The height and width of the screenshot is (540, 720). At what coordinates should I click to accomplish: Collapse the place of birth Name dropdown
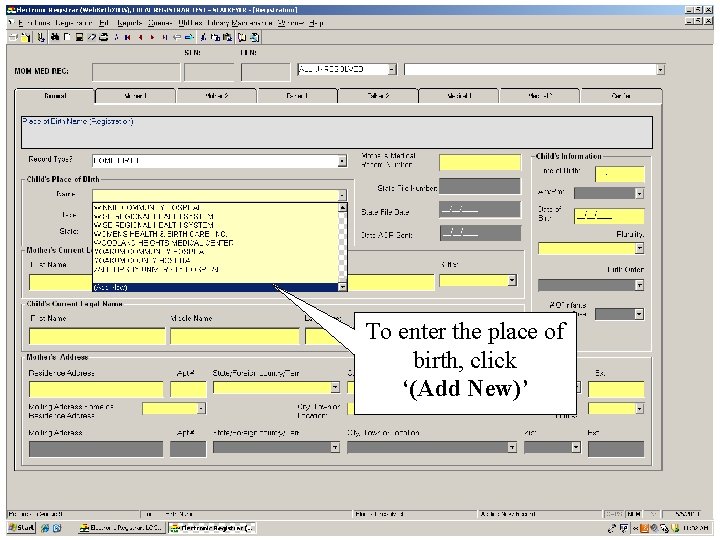[x=342, y=195]
